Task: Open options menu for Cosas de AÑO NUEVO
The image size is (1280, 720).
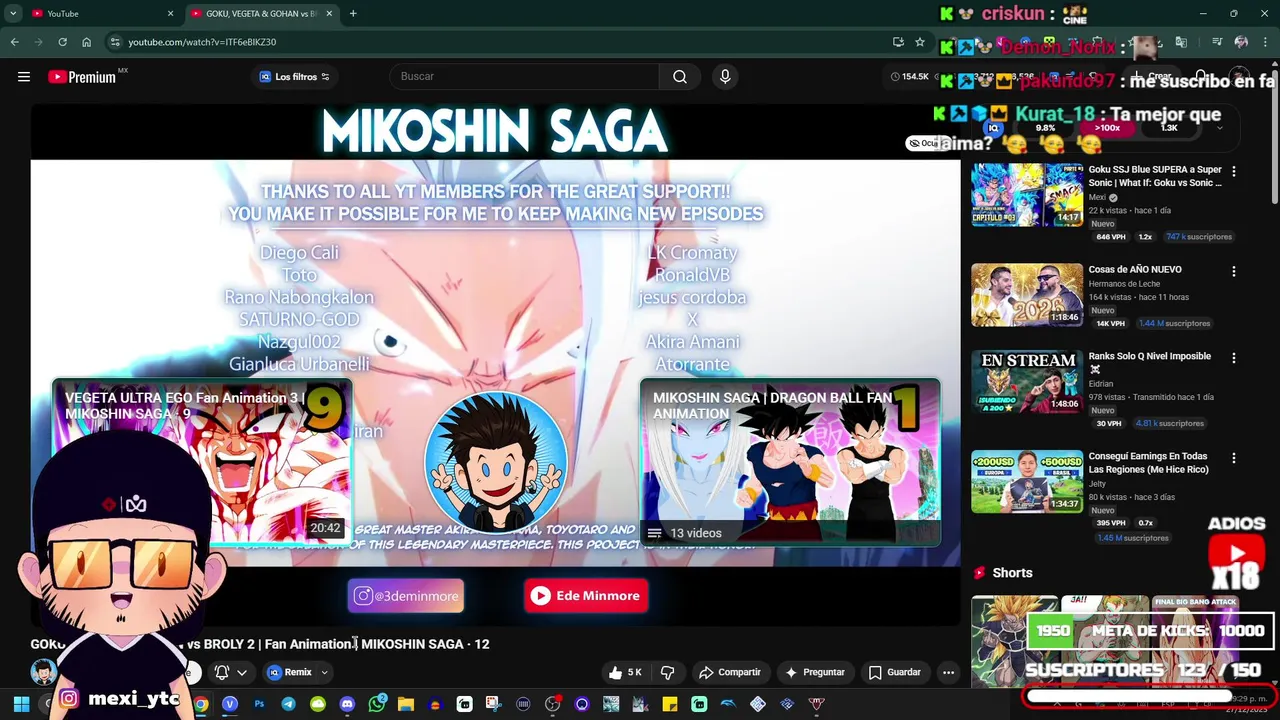Action: coord(1233,271)
